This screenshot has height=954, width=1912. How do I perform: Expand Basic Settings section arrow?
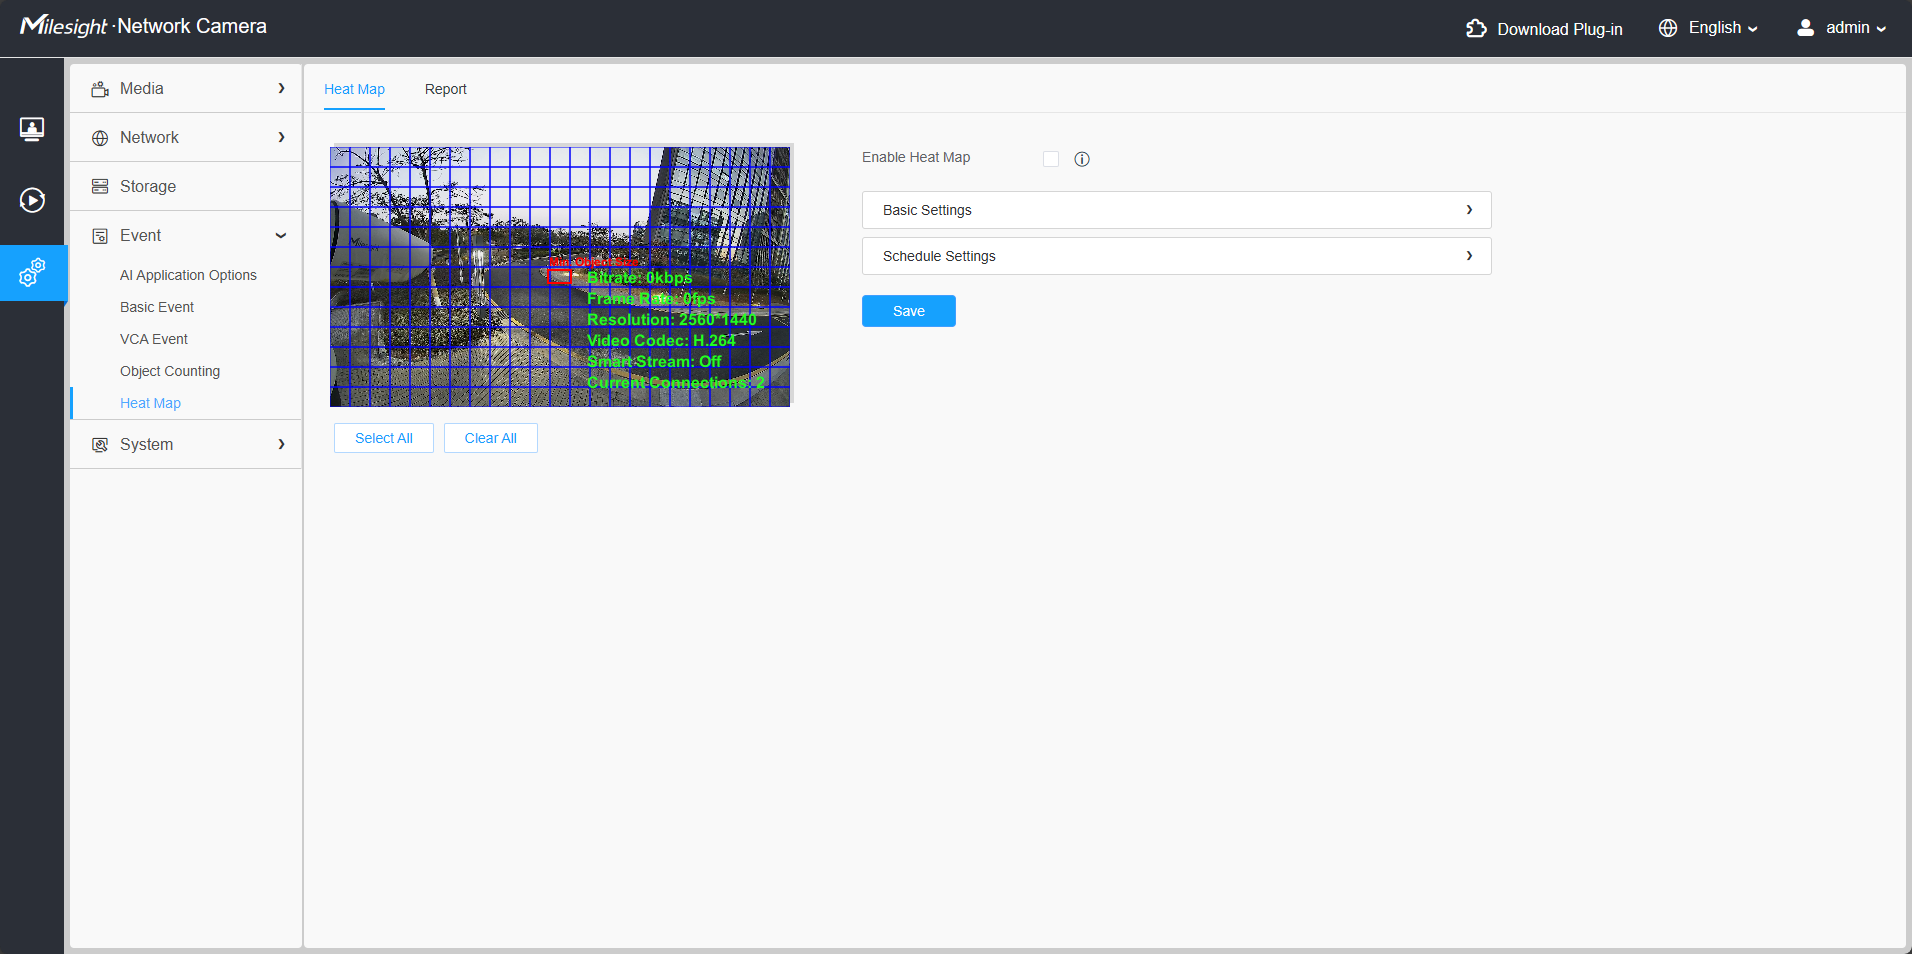click(x=1469, y=210)
